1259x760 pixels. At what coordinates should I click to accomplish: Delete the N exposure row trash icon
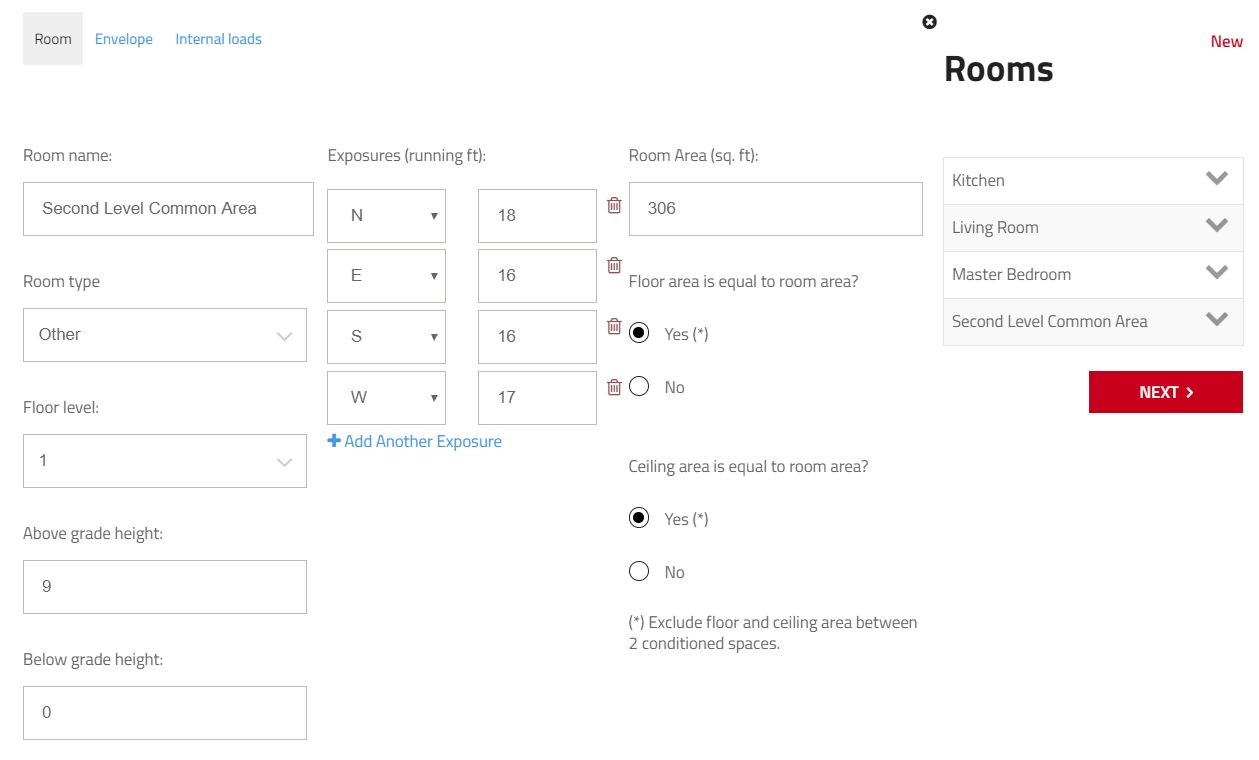[x=614, y=205]
